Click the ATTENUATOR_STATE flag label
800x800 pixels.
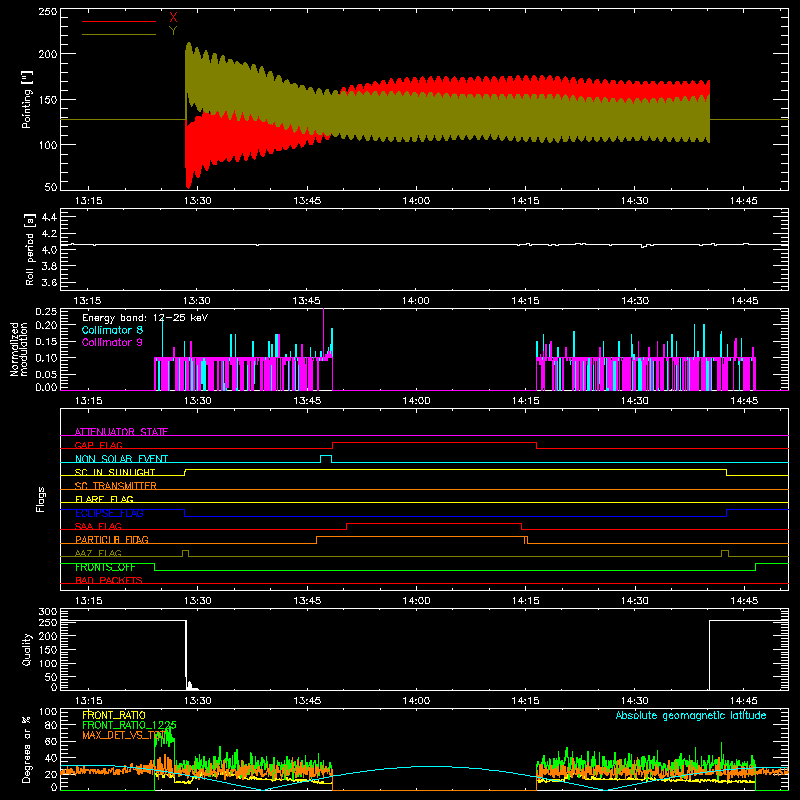click(121, 432)
